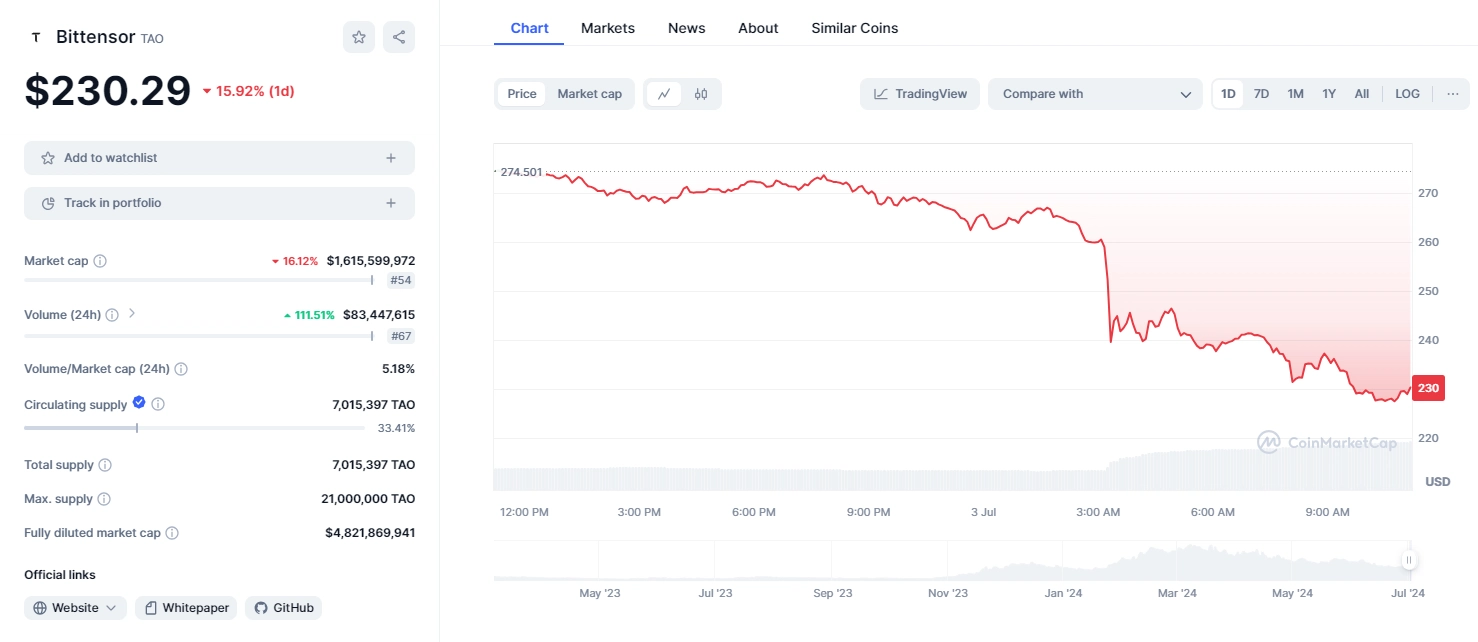Select the 1Y time range
Viewport: 1478px width, 642px height.
[1329, 94]
